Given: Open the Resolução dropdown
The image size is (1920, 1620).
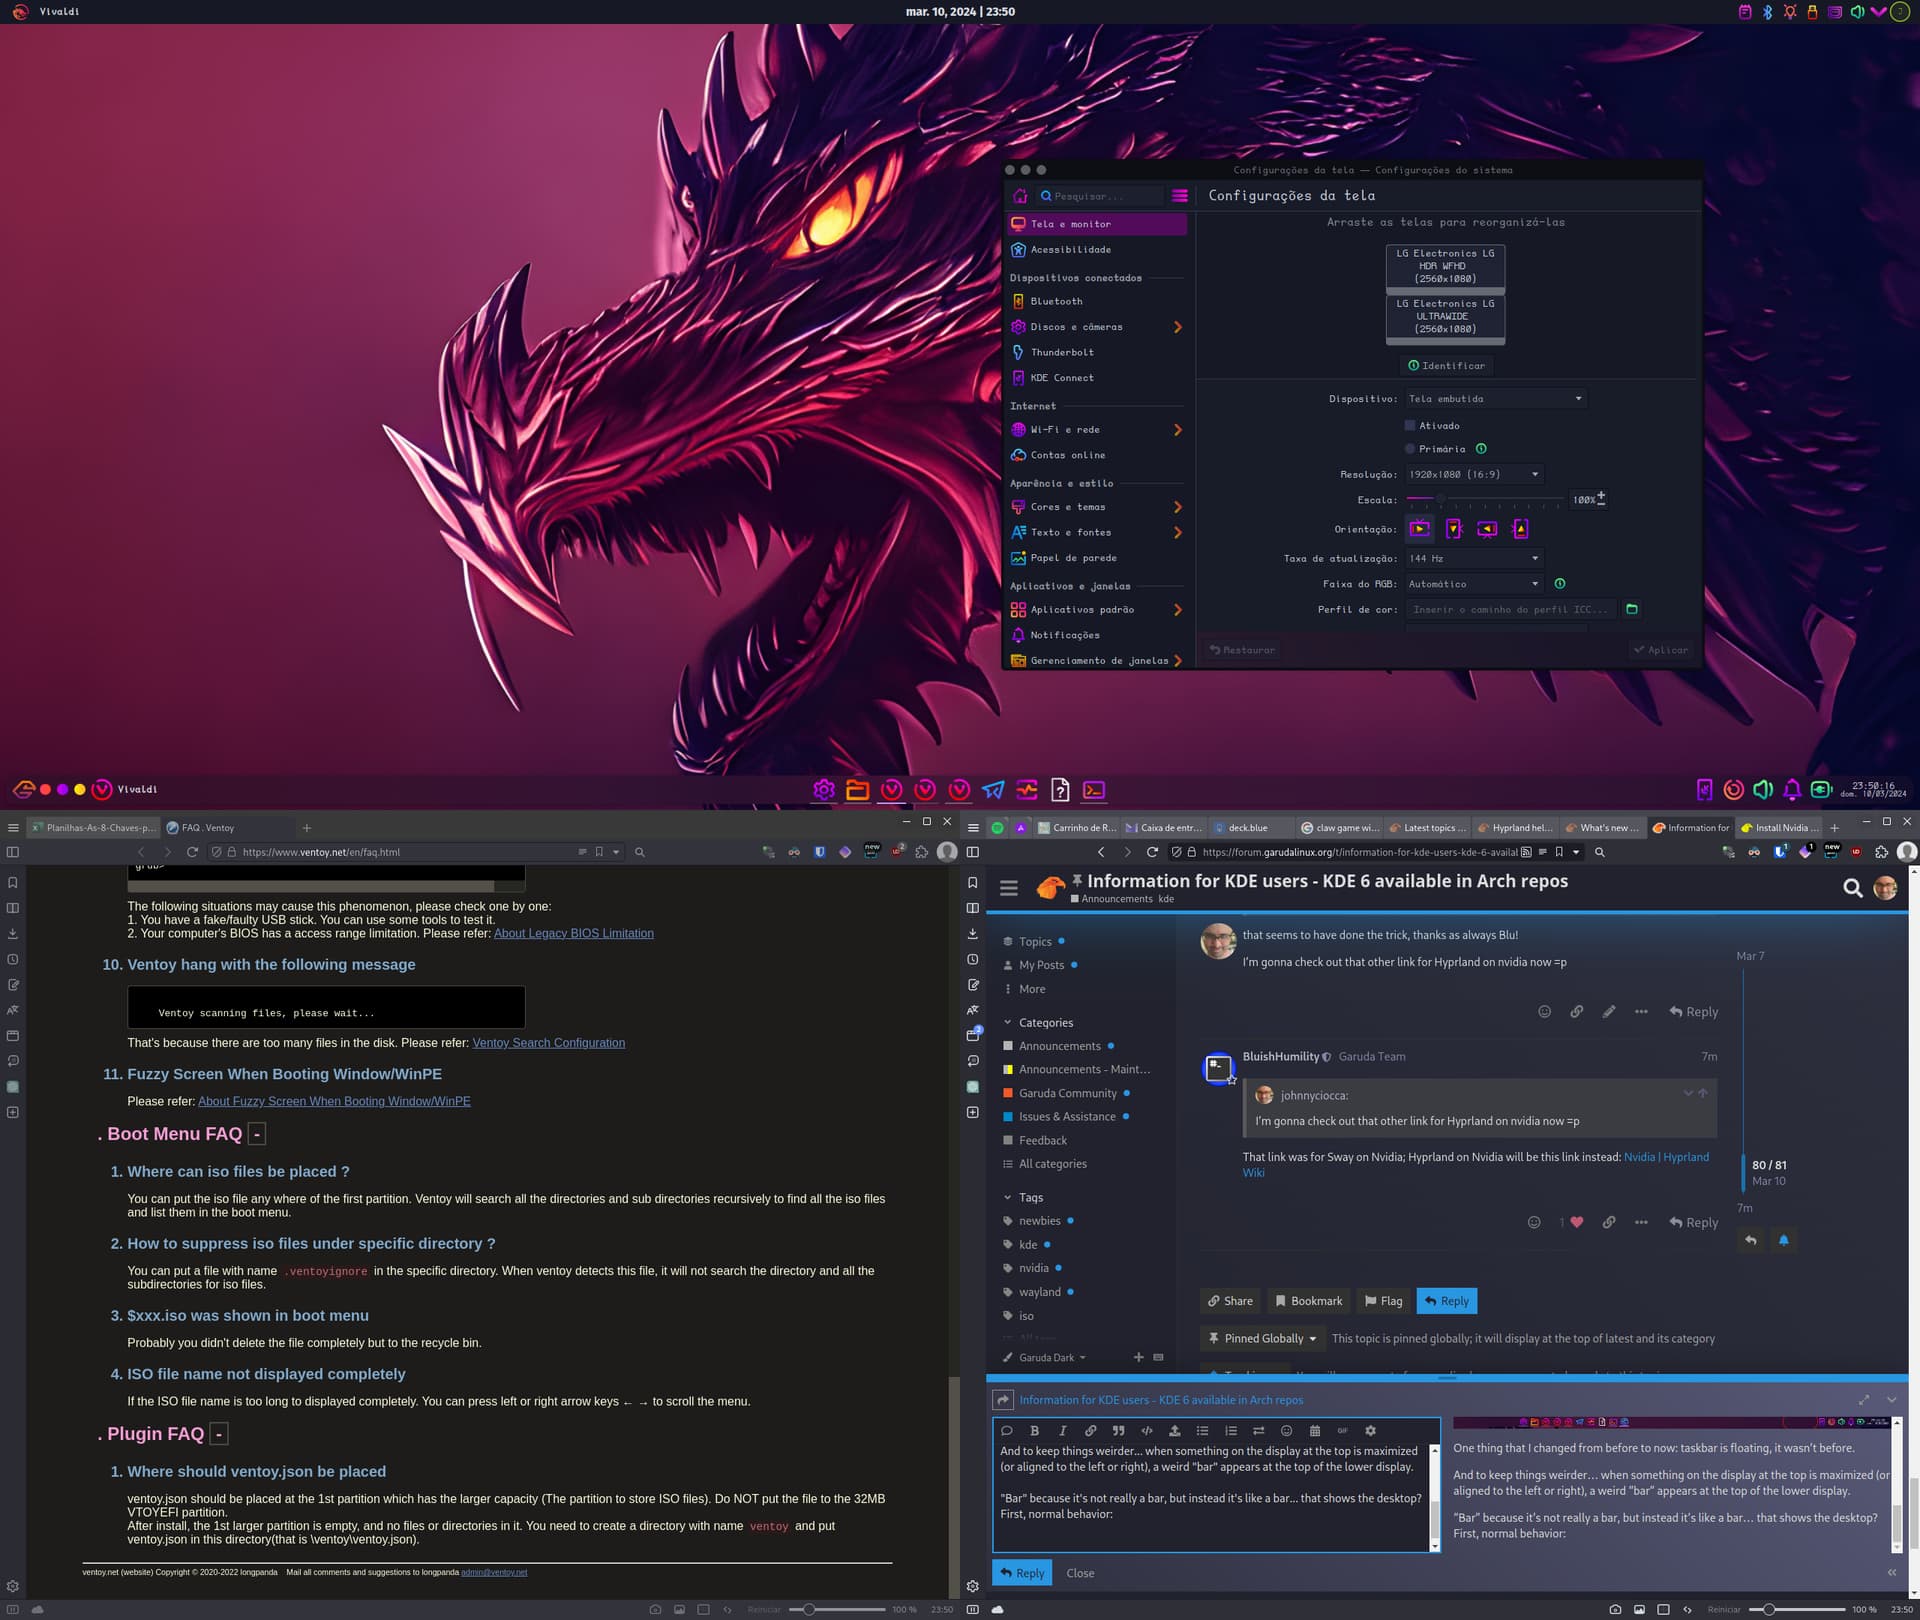Looking at the screenshot, I should pyautogui.click(x=1473, y=474).
